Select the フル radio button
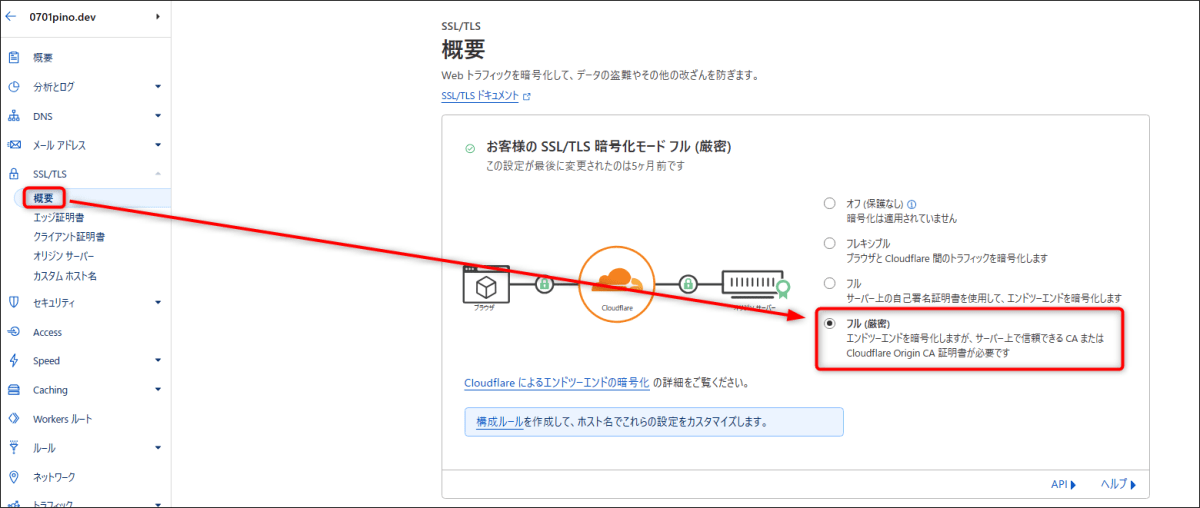The height and width of the screenshot is (508, 1200). [x=829, y=284]
